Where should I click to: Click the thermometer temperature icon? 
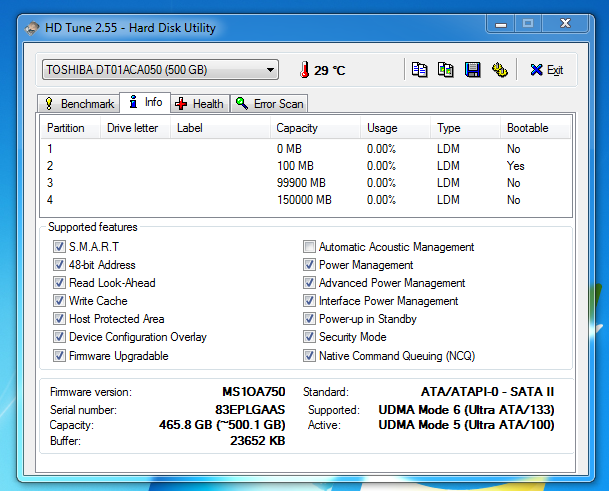[305, 70]
